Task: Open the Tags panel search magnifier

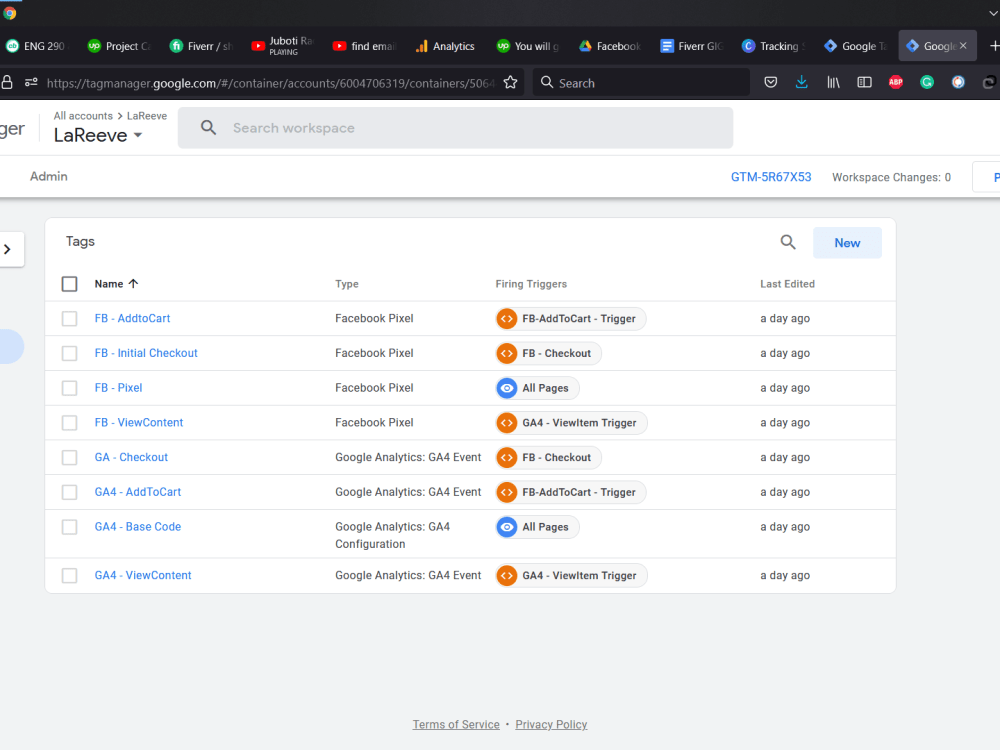Action: pyautogui.click(x=787, y=242)
